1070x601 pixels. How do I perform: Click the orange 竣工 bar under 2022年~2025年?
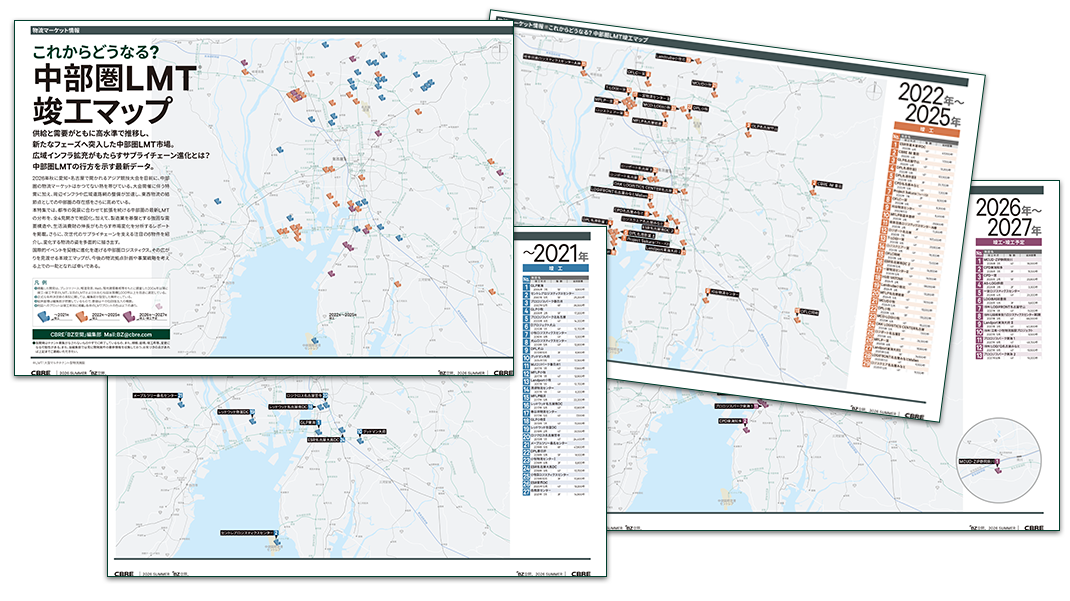pos(927,129)
